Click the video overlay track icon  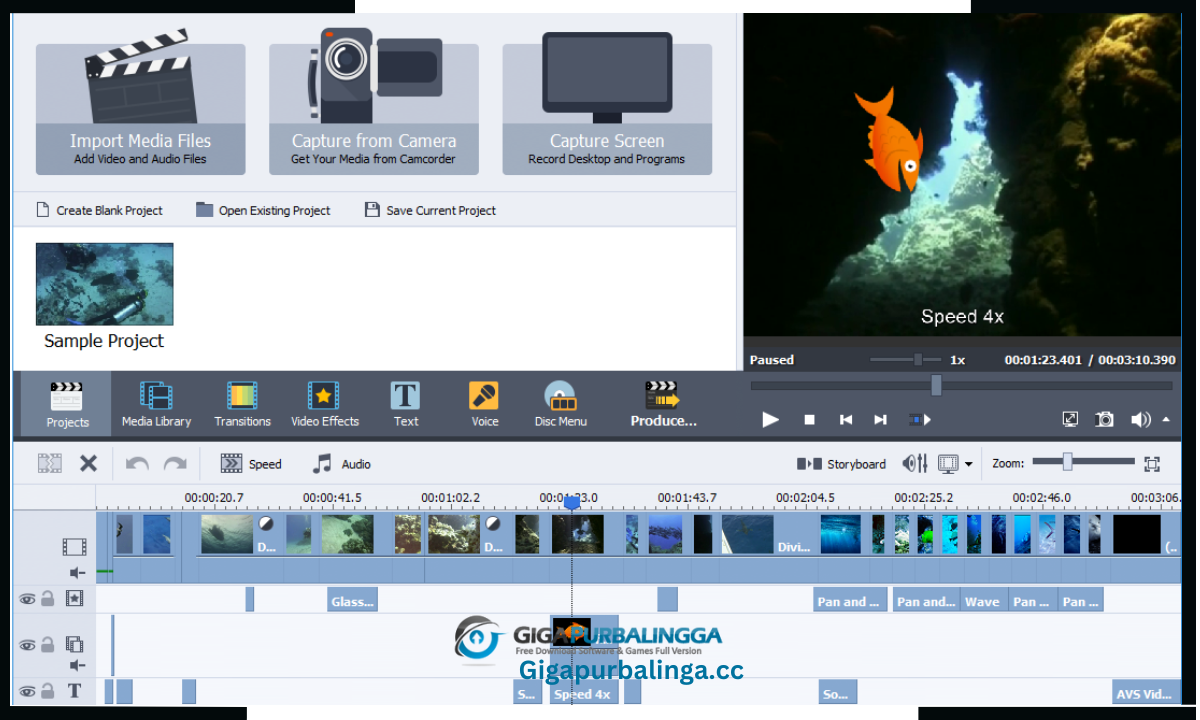click(74, 644)
